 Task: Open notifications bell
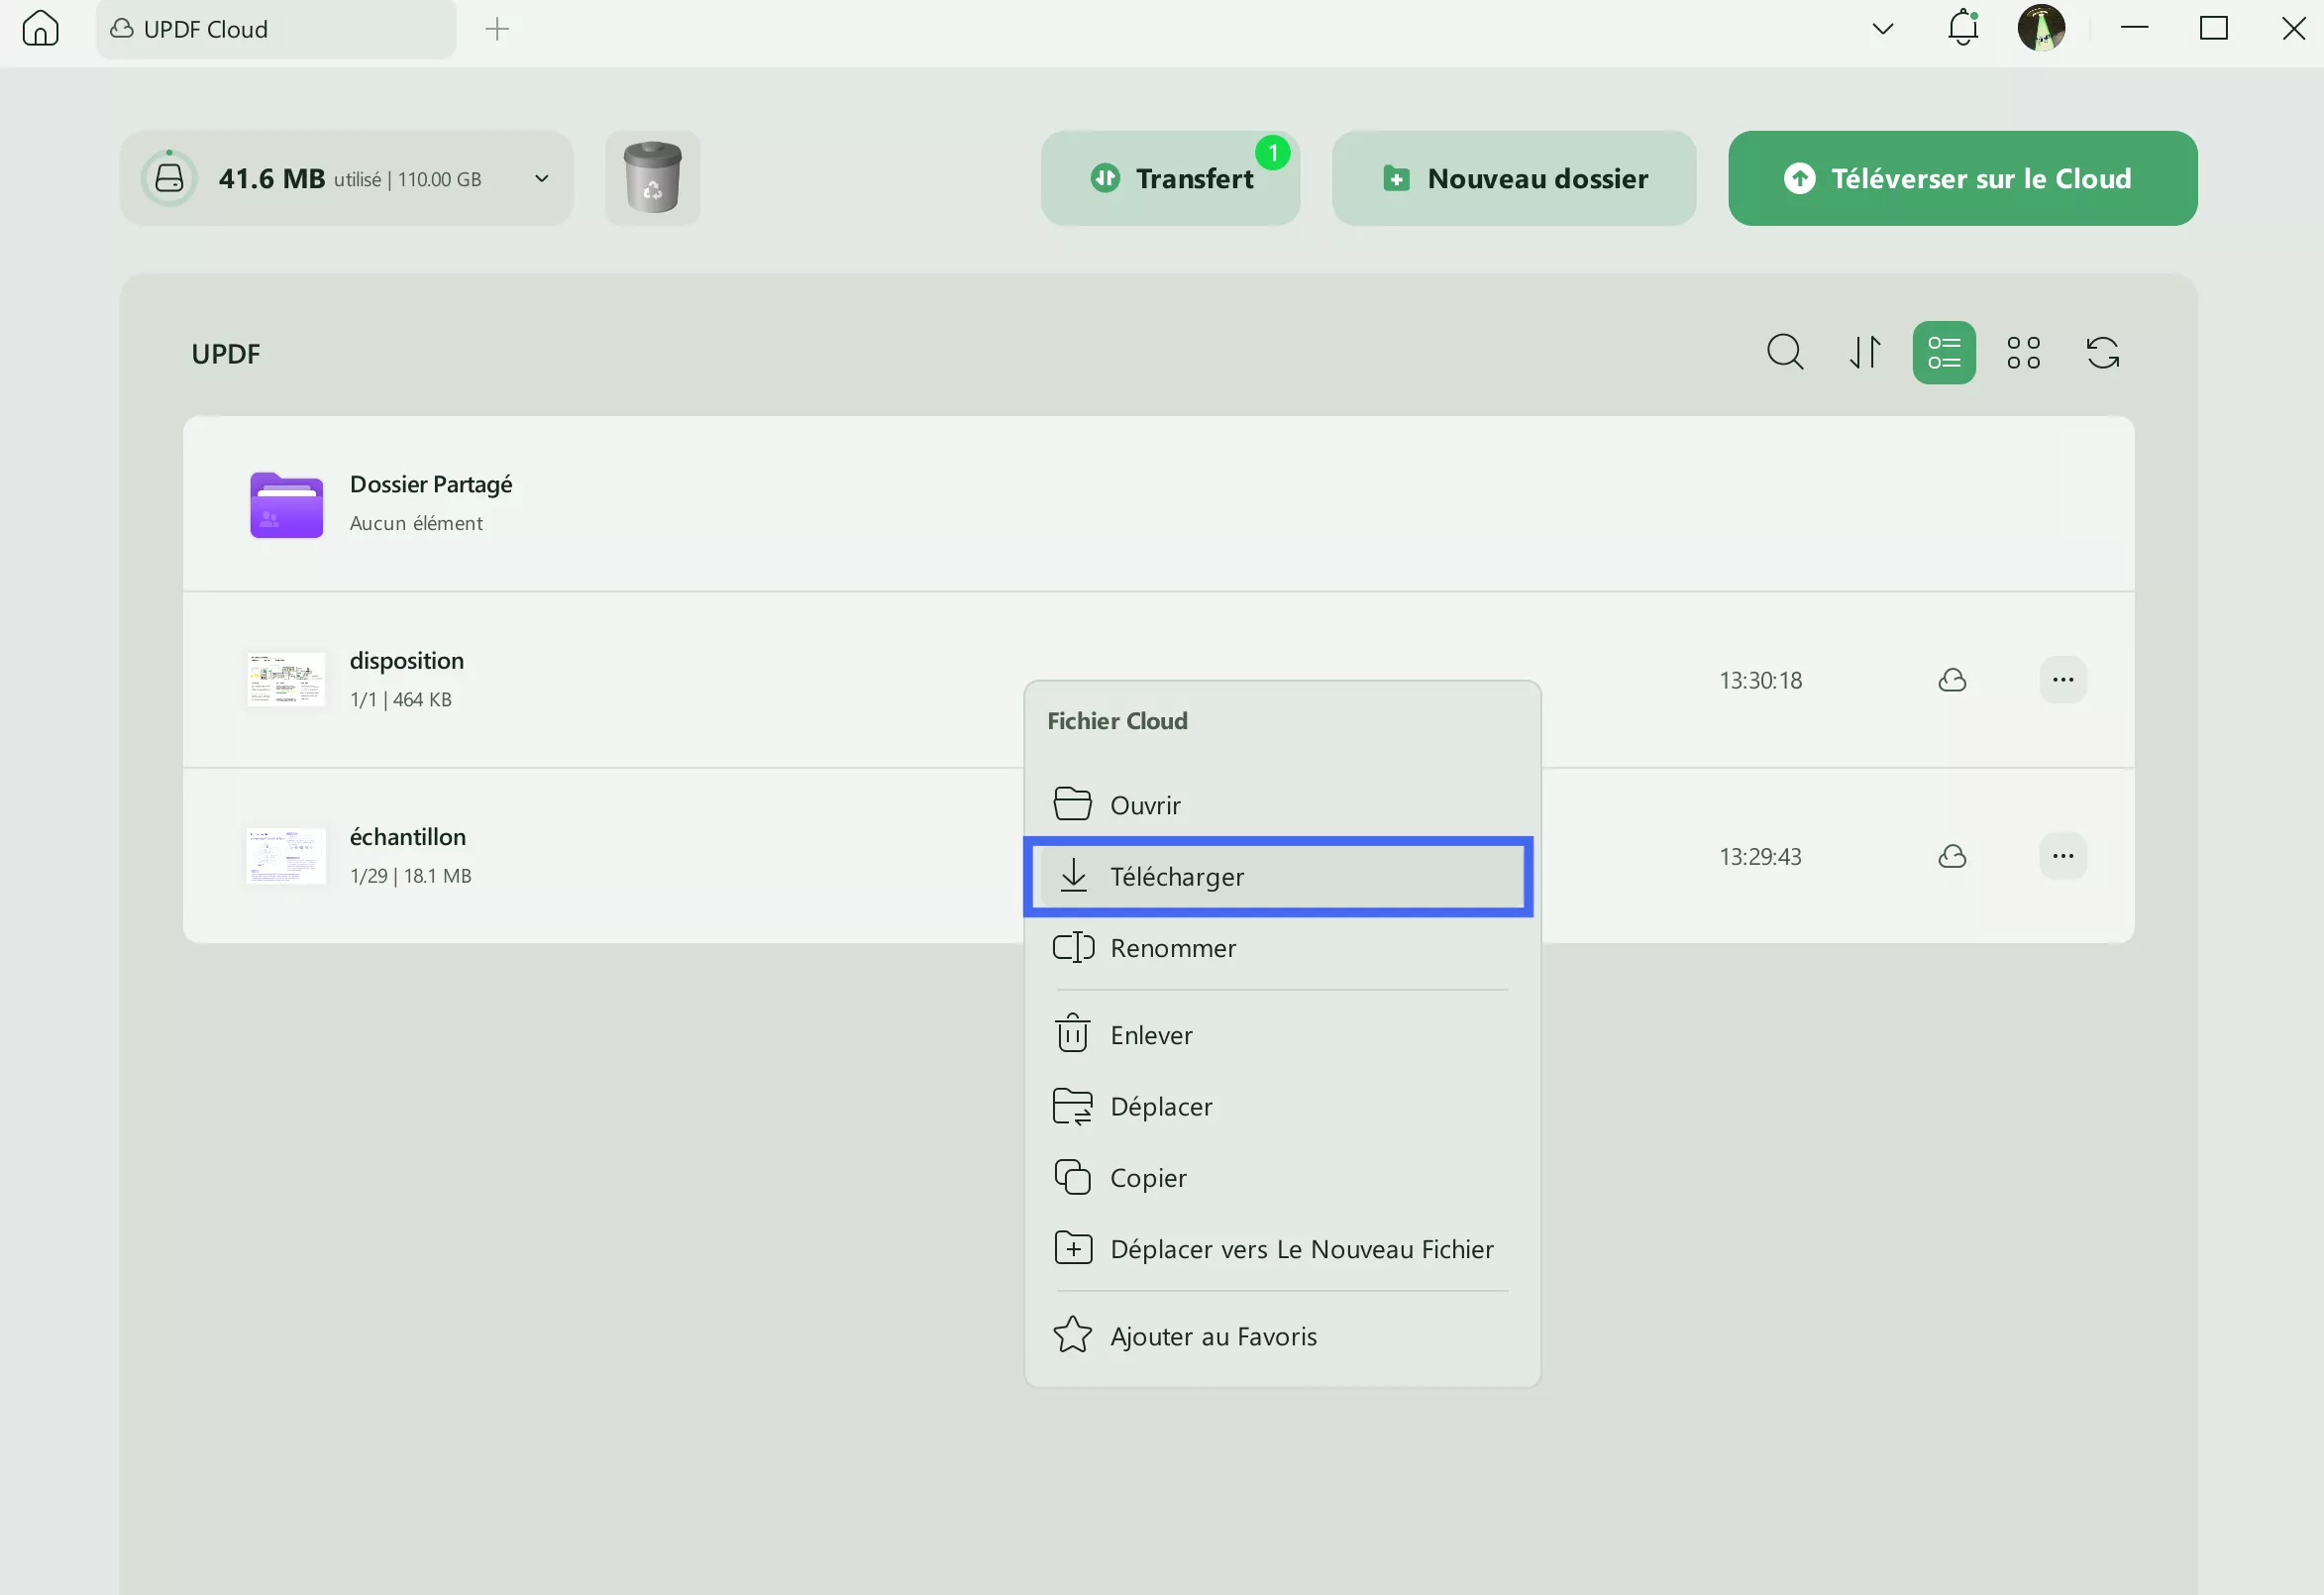[1962, 28]
